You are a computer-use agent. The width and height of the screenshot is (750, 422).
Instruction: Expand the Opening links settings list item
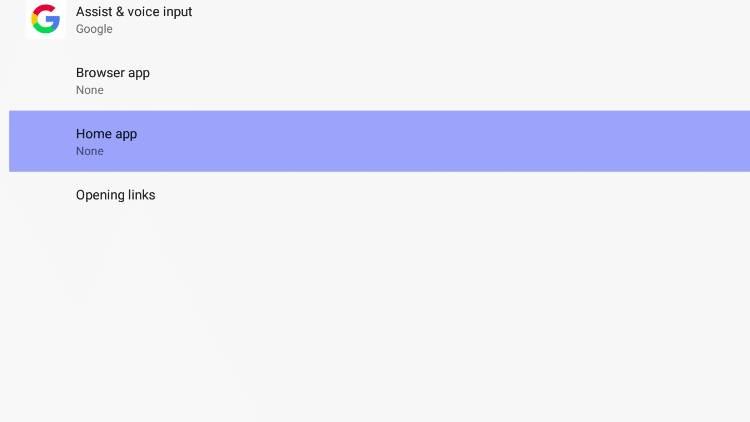[379, 195]
